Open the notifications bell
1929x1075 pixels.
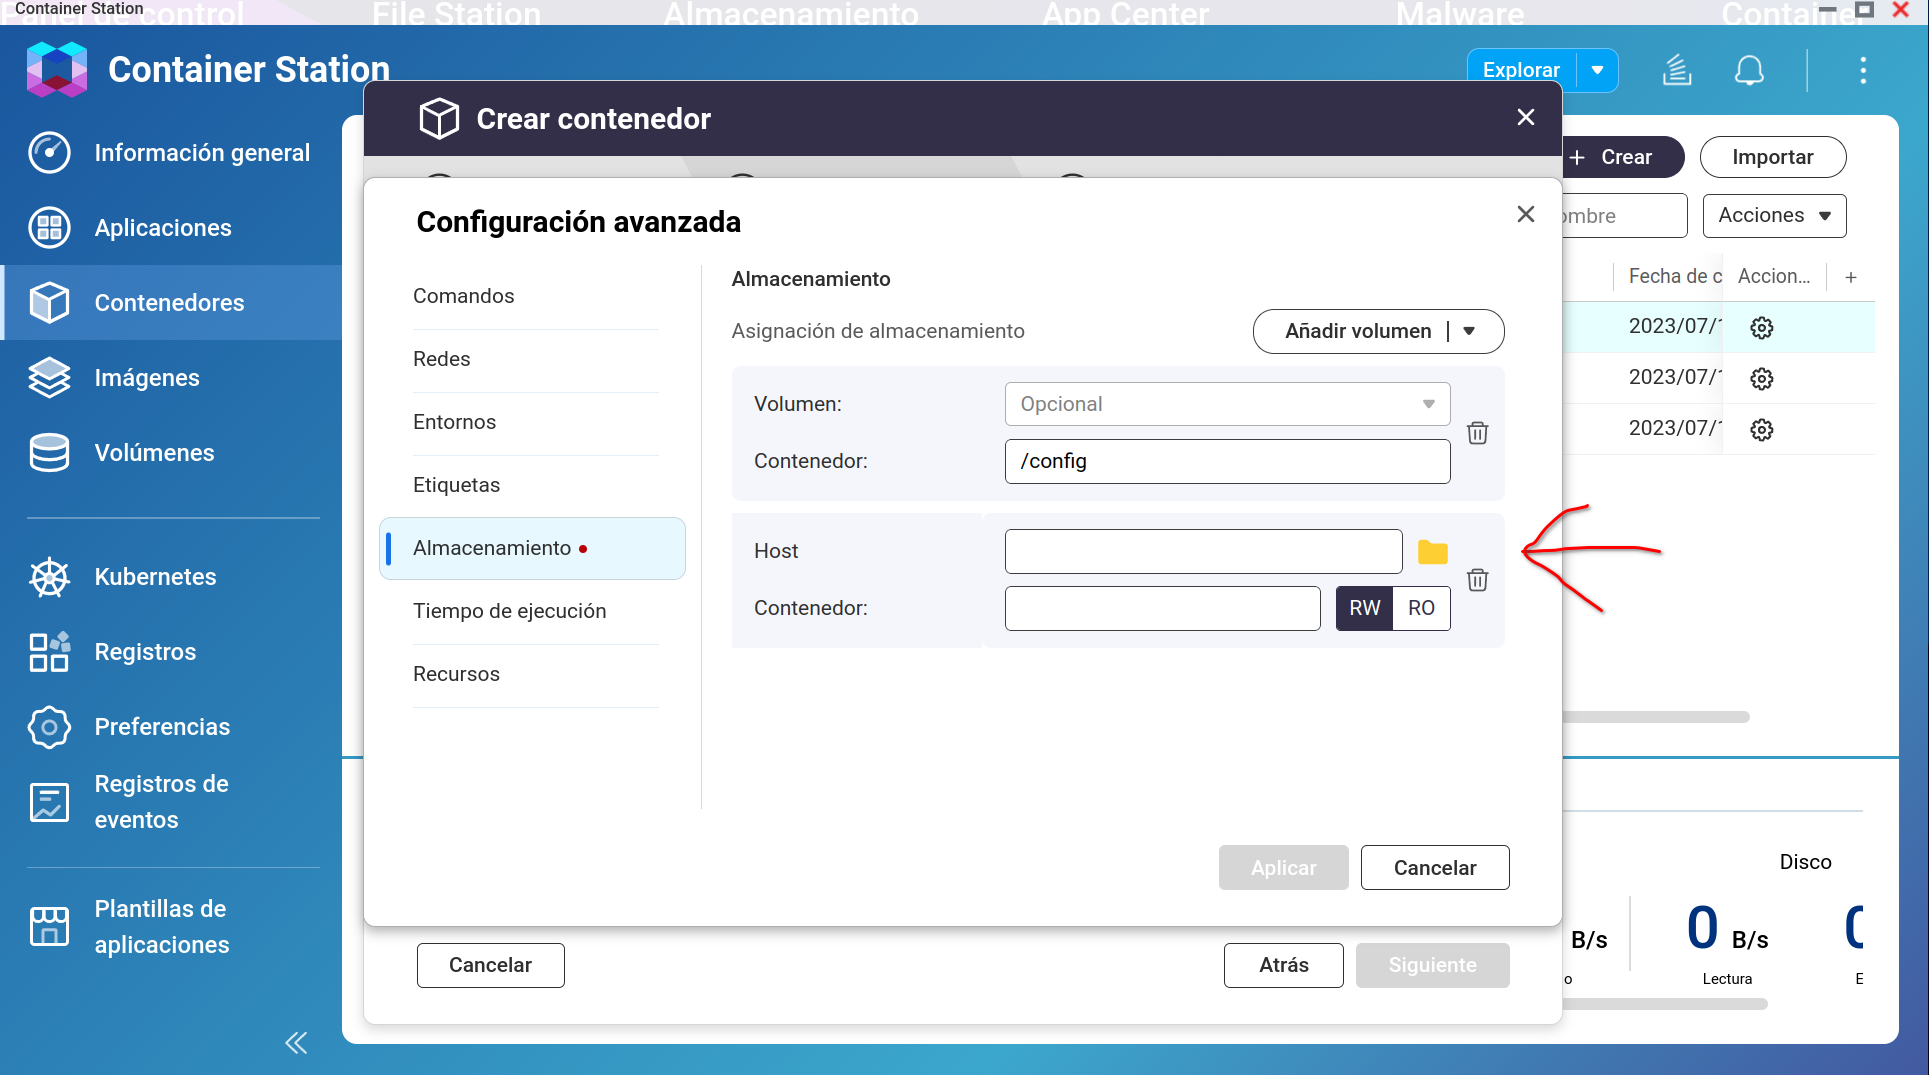(x=1748, y=71)
